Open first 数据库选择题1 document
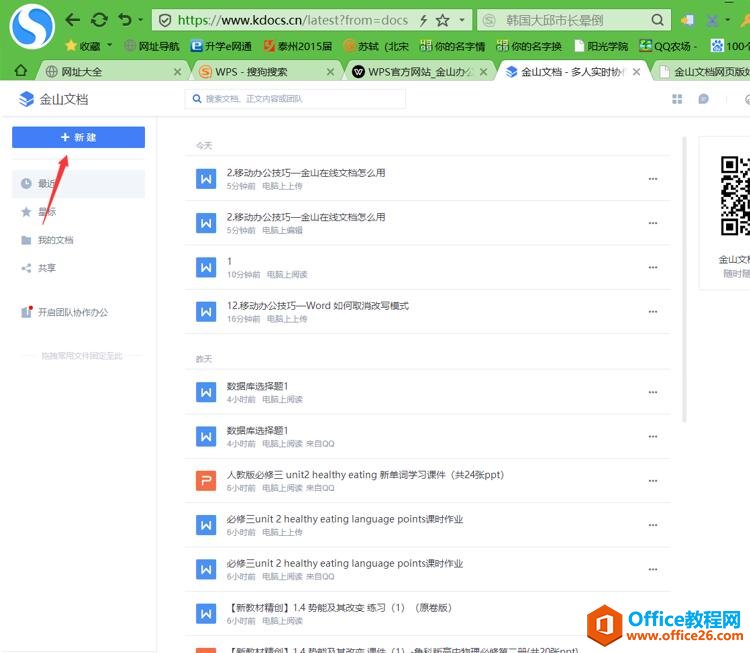Screen dimensions: 750x653 click(x=427, y=392)
